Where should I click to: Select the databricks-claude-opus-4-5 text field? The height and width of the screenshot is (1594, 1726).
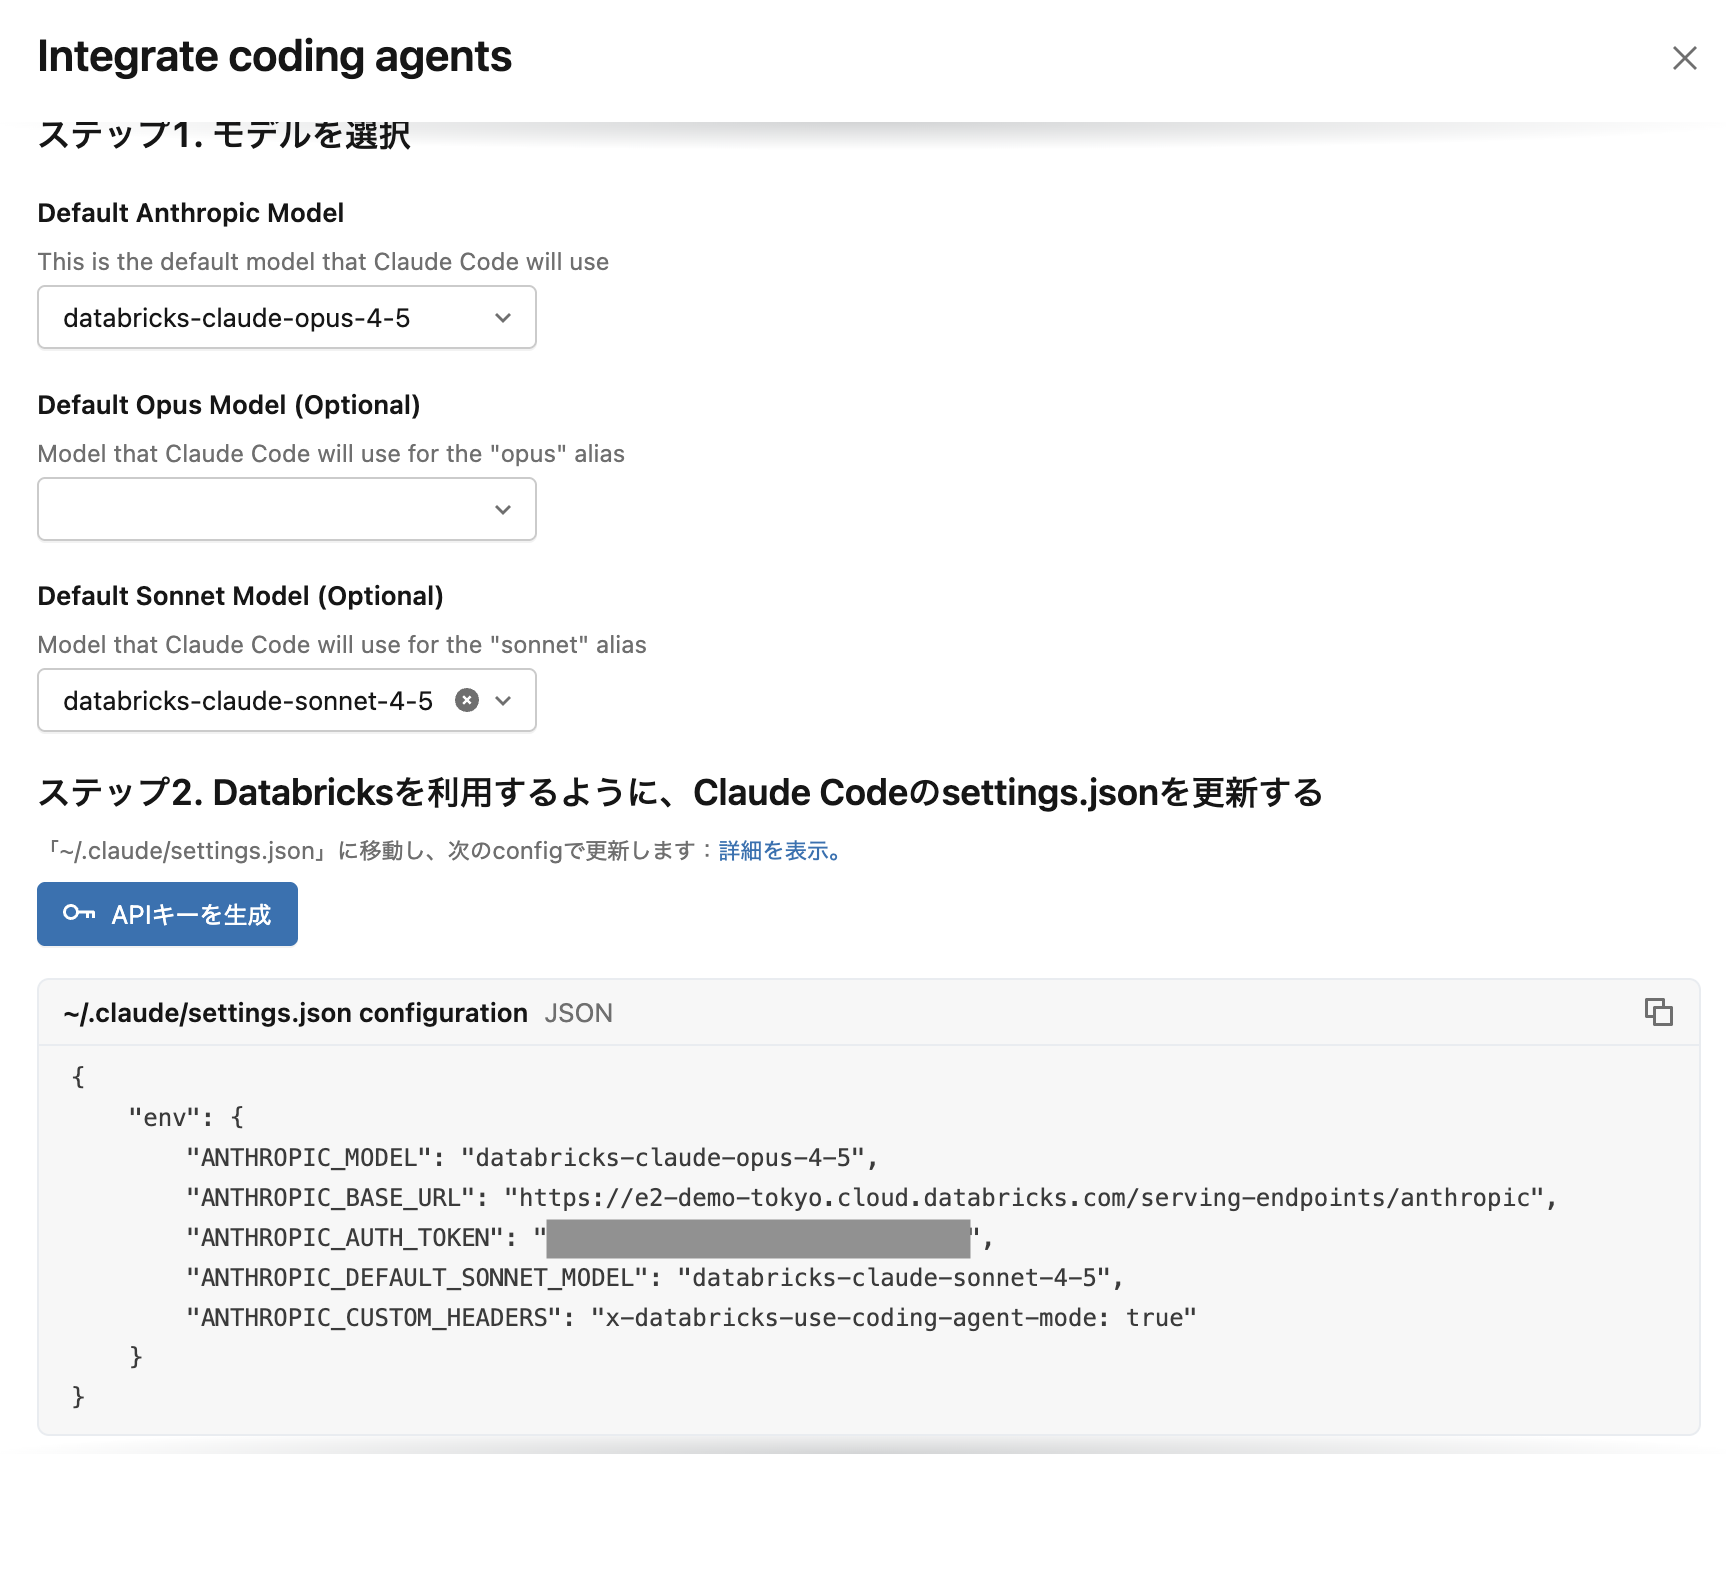pos(250,318)
